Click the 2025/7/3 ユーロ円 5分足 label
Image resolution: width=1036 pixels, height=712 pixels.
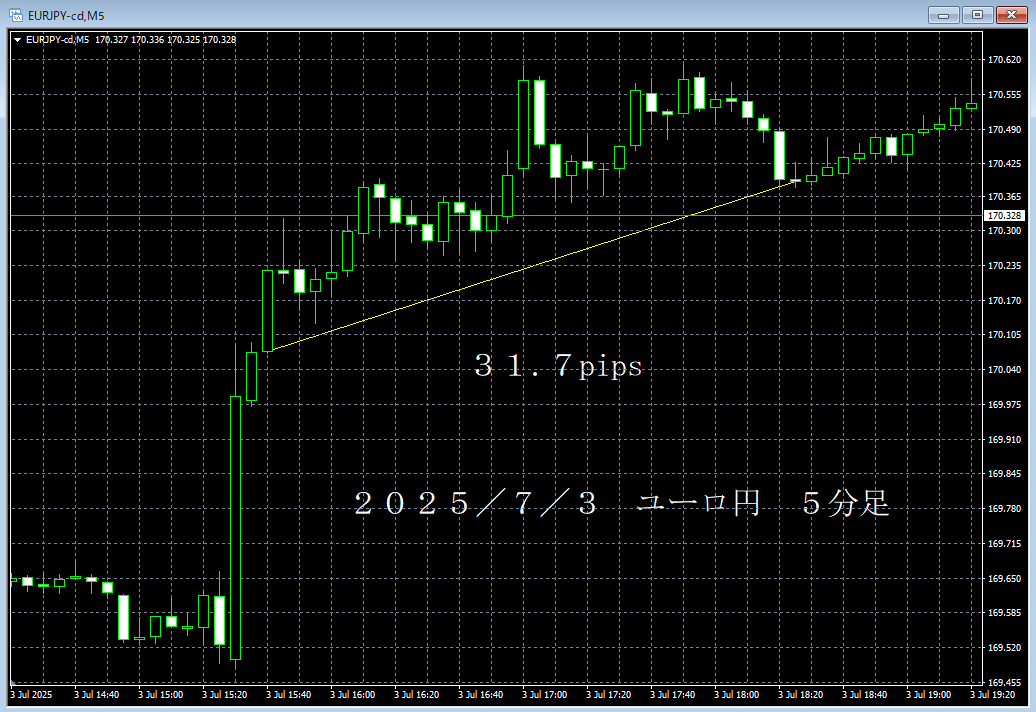coord(622,503)
